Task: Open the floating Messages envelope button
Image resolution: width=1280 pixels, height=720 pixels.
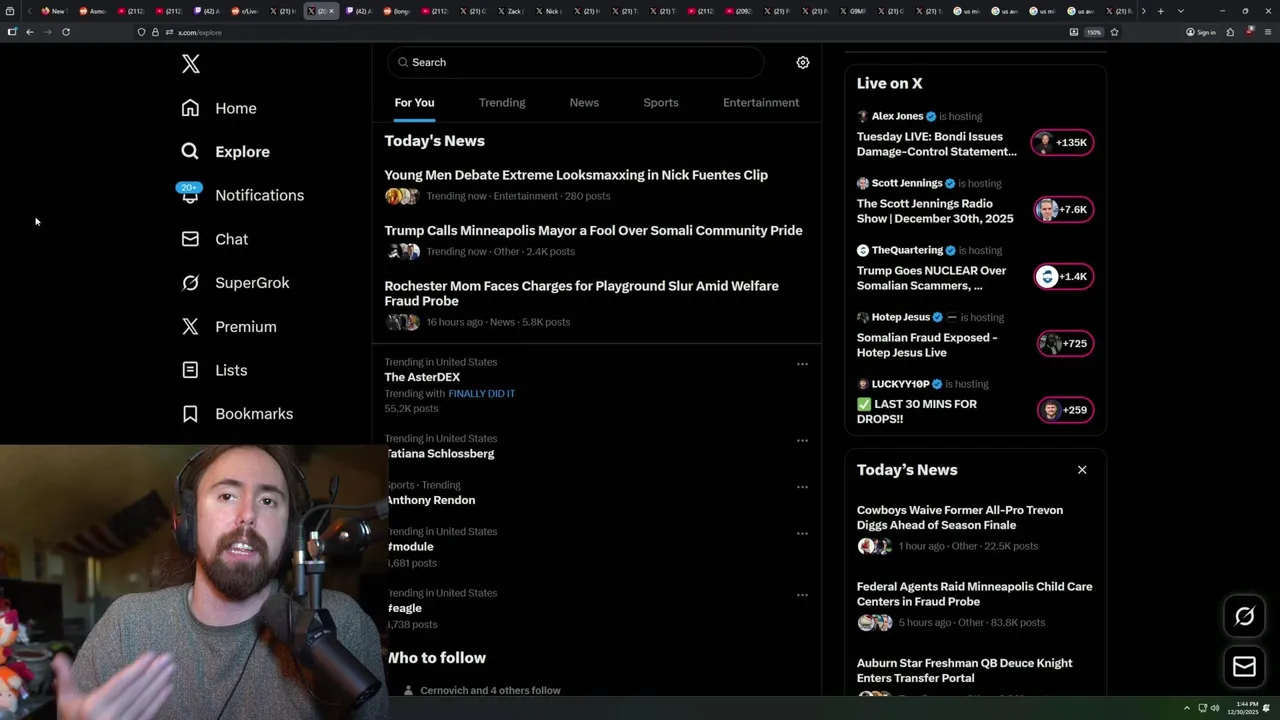Action: pos(1244,666)
